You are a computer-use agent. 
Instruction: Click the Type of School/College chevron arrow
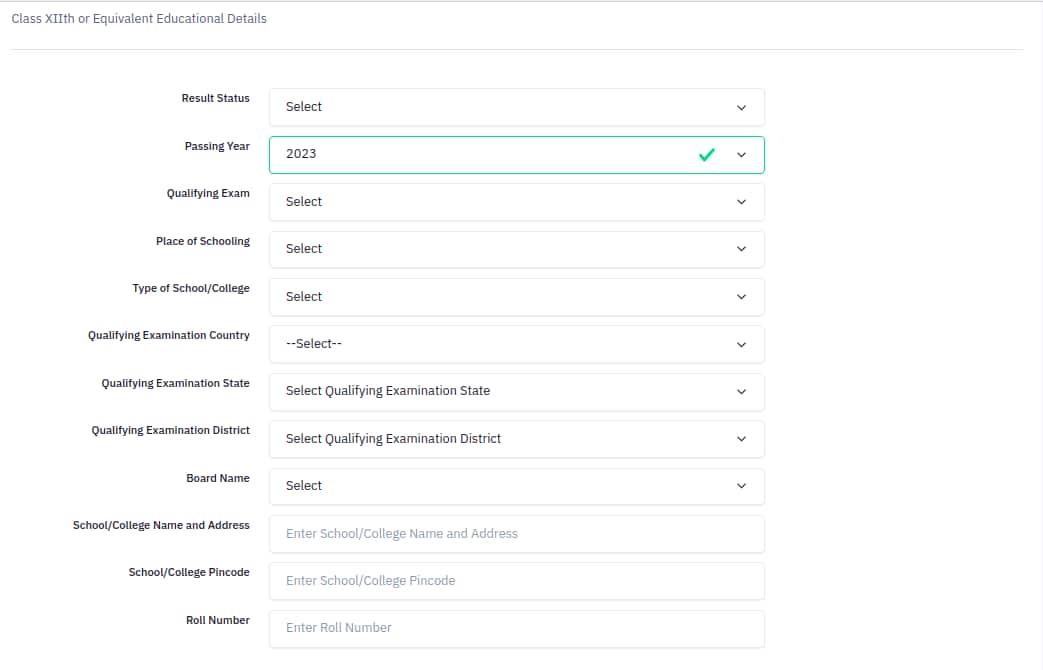tap(741, 296)
